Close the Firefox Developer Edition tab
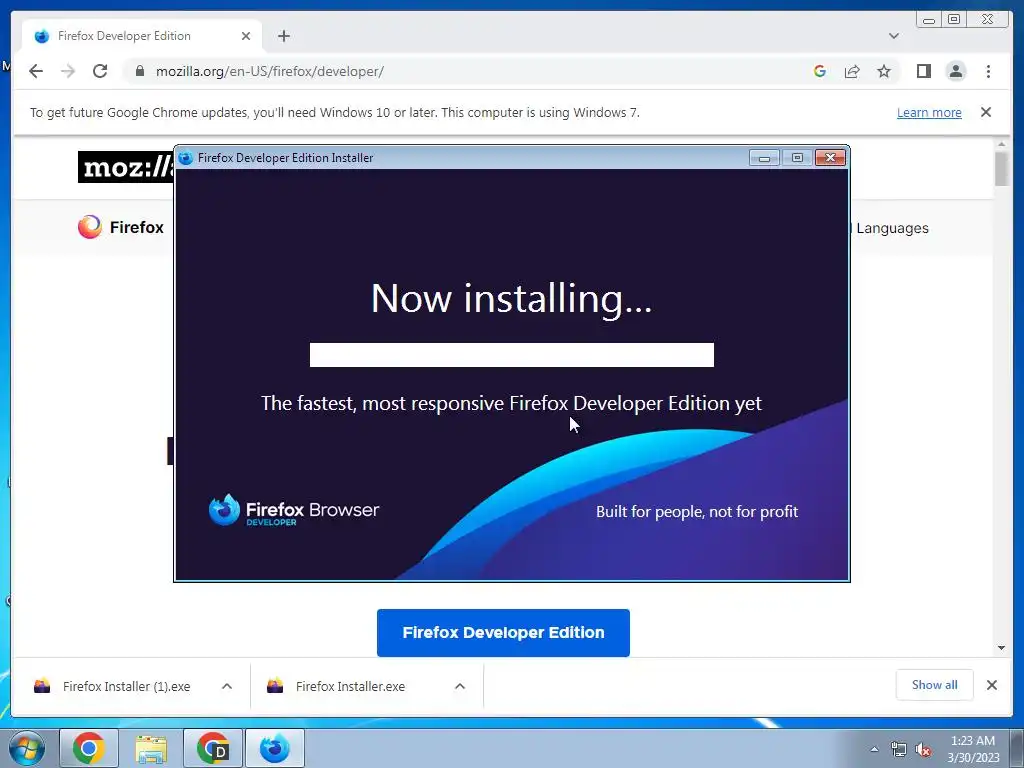The width and height of the screenshot is (1024, 768). click(246, 36)
